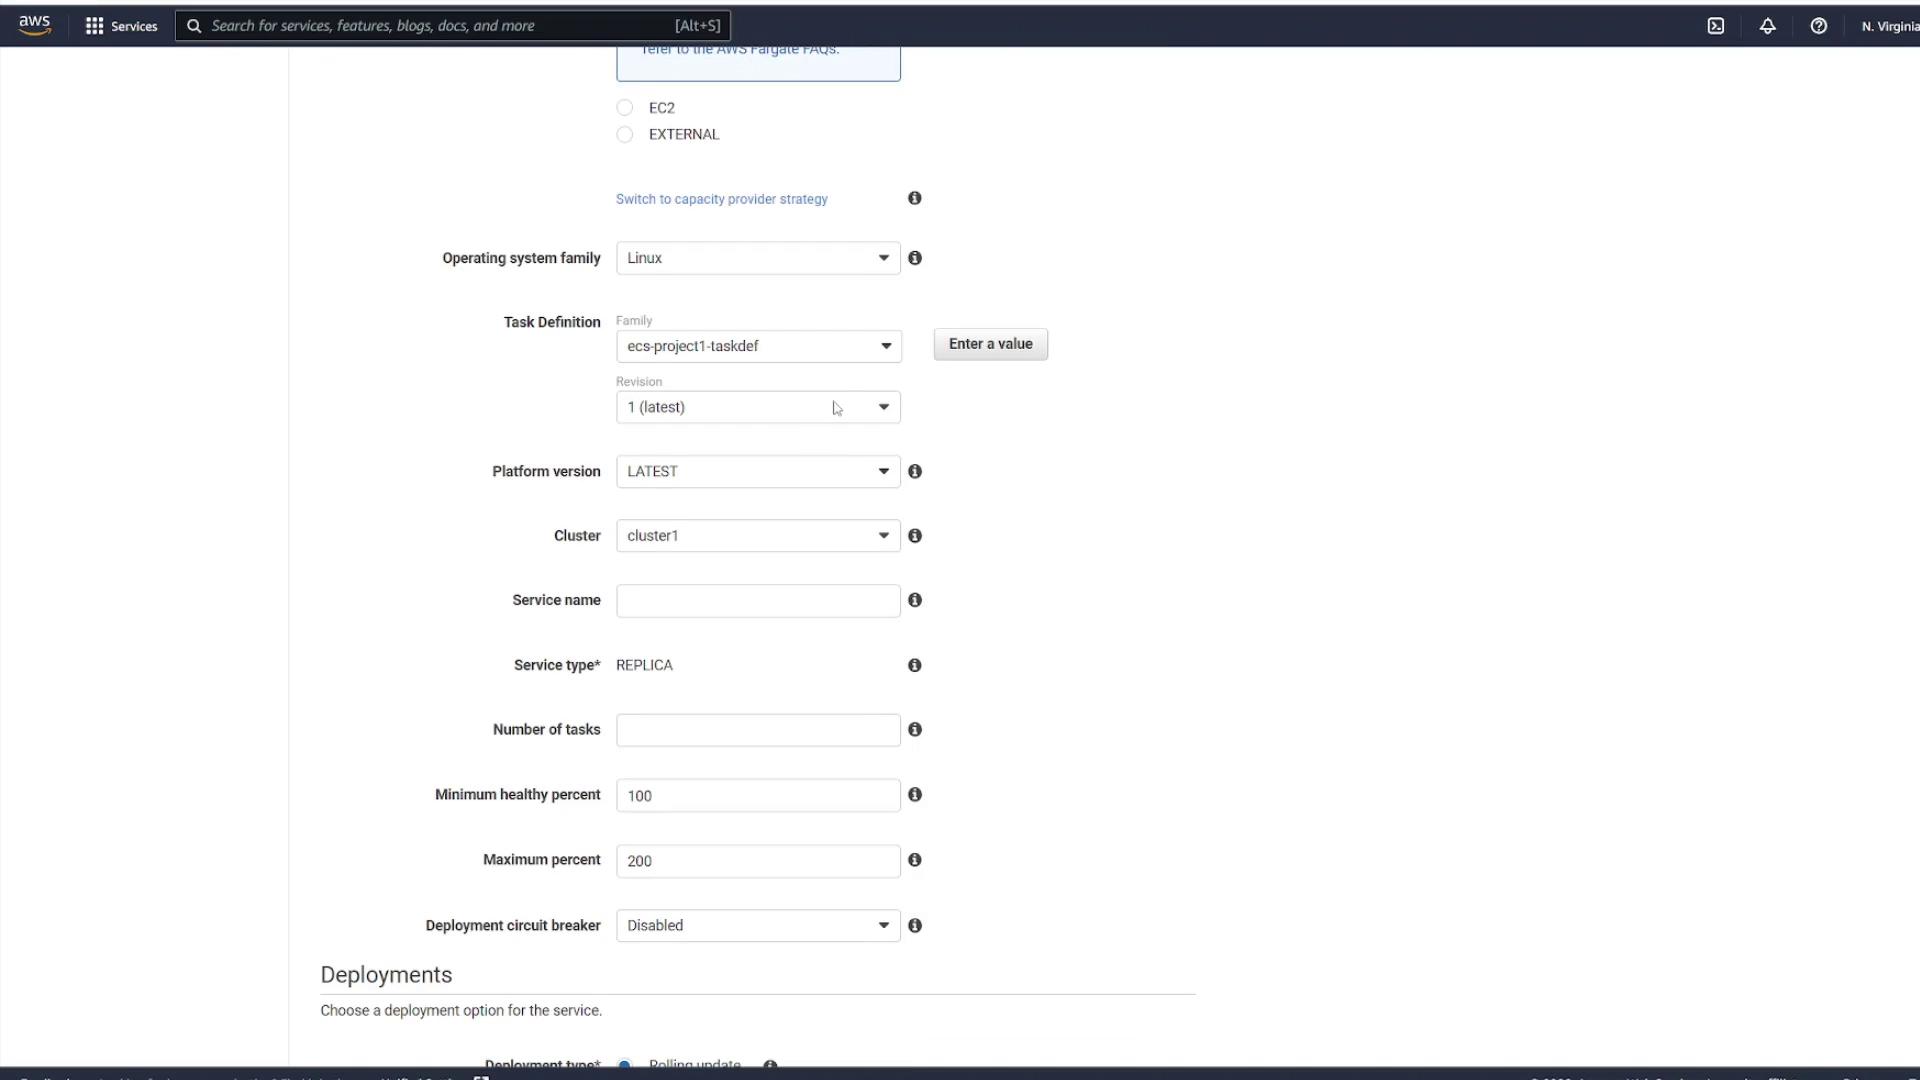The height and width of the screenshot is (1080, 1920).
Task: Select the EC2 launch type radio
Action: [x=625, y=108]
